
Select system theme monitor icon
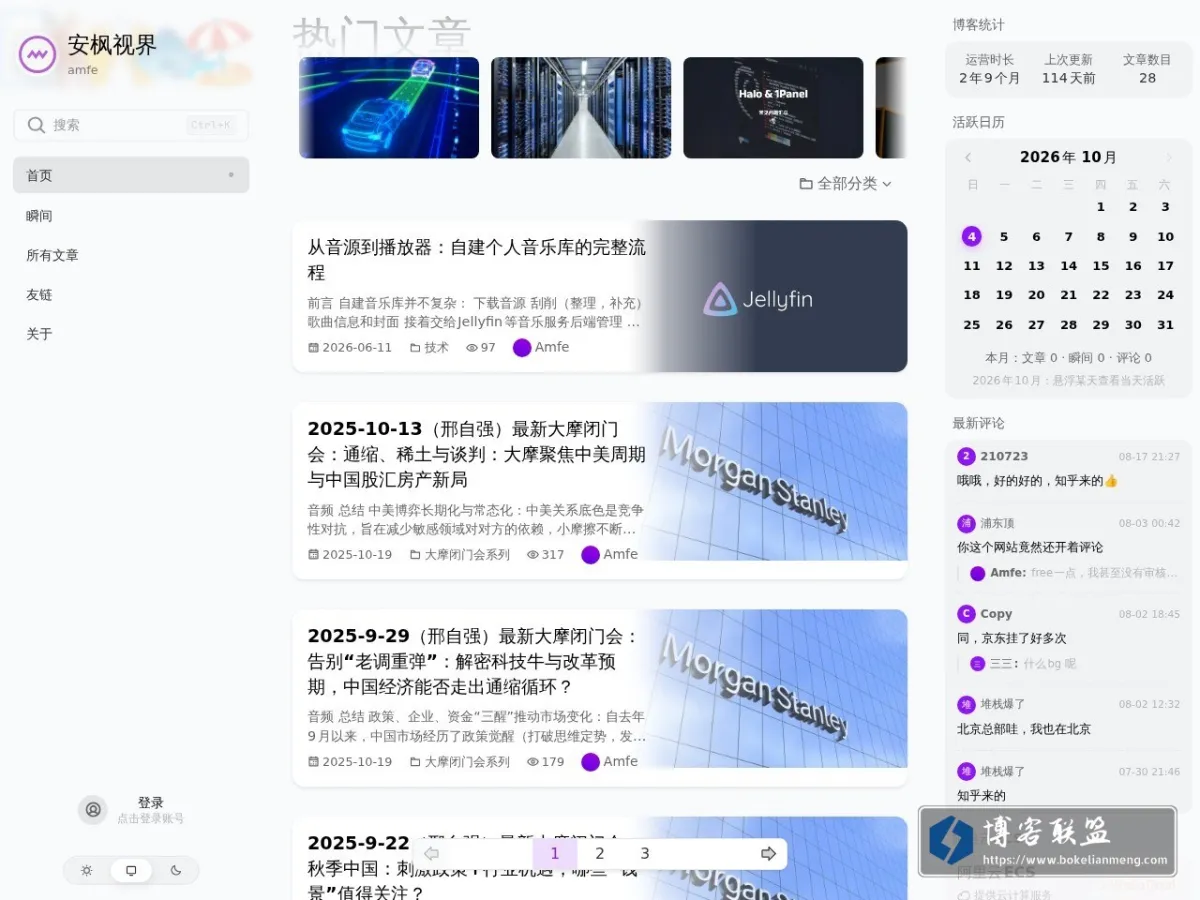tap(131, 871)
